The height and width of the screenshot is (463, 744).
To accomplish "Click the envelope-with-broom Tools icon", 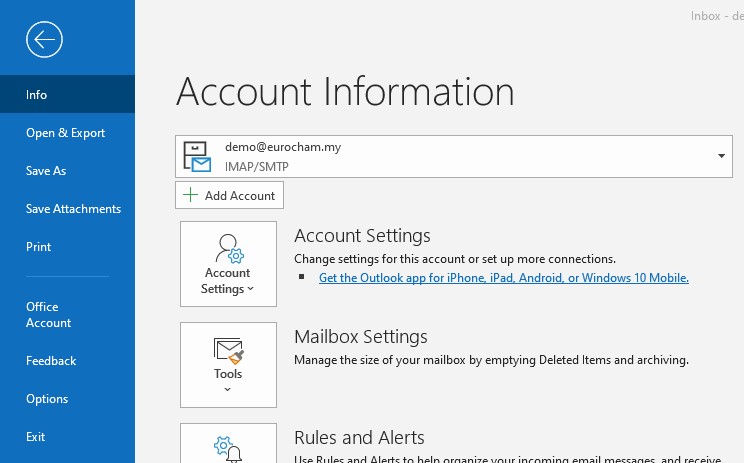I will point(229,351).
